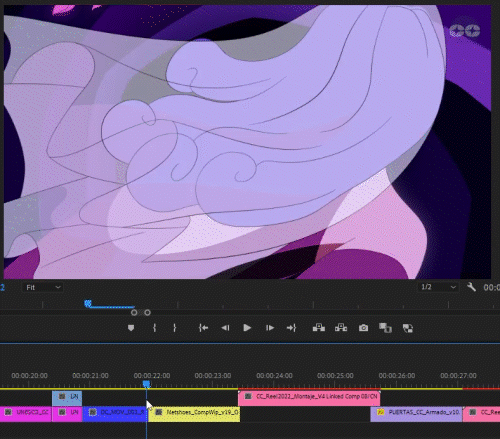Click the timeline playhead marker
500x439 pixels.
click(x=146, y=384)
